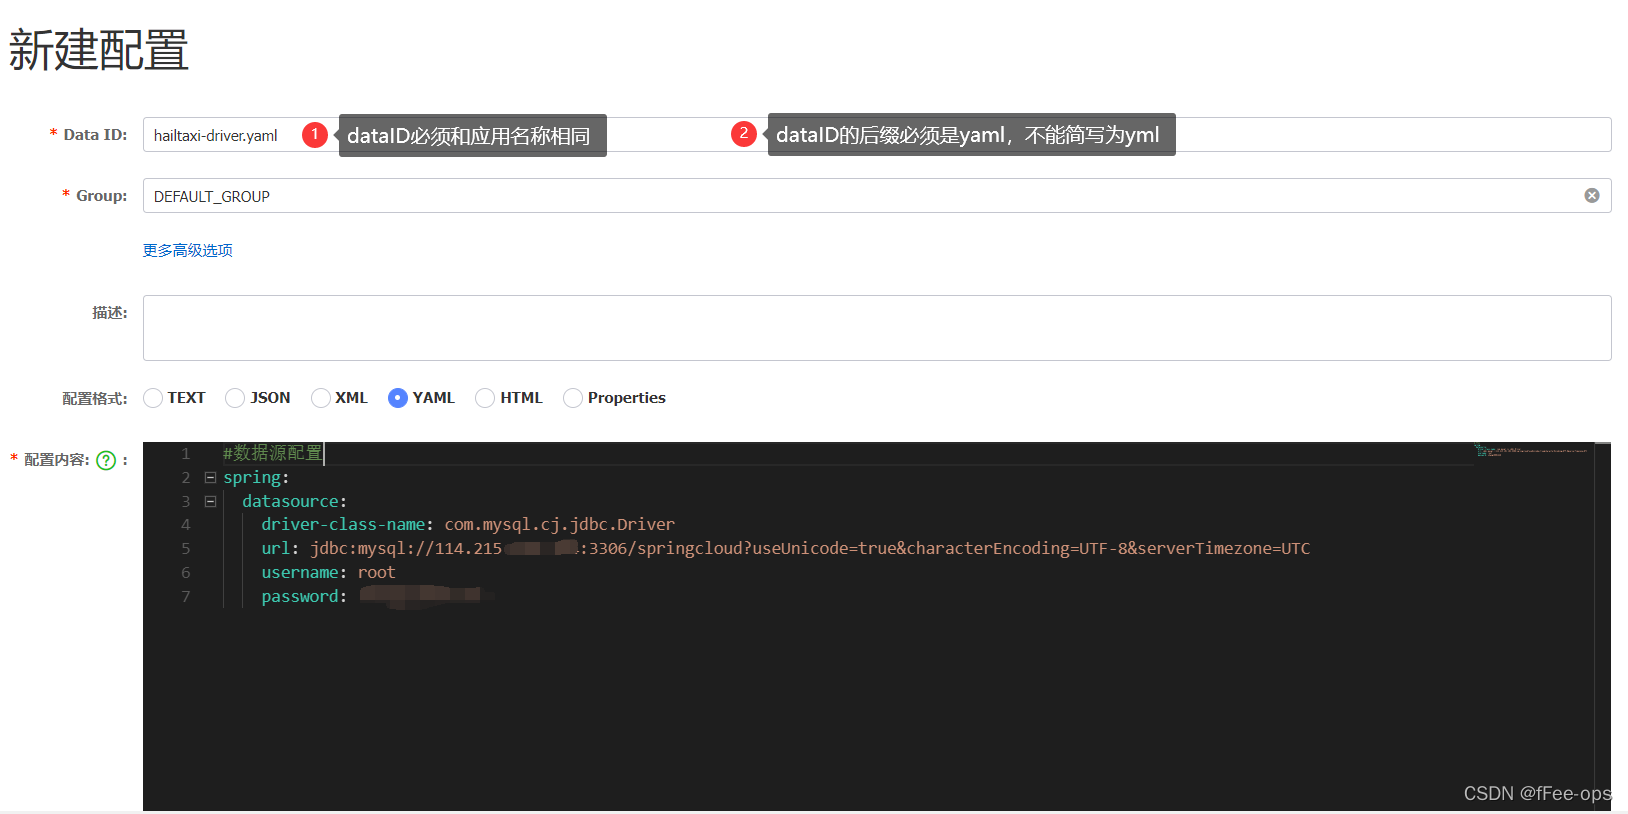Click the 'username: root' line

[x=328, y=572]
